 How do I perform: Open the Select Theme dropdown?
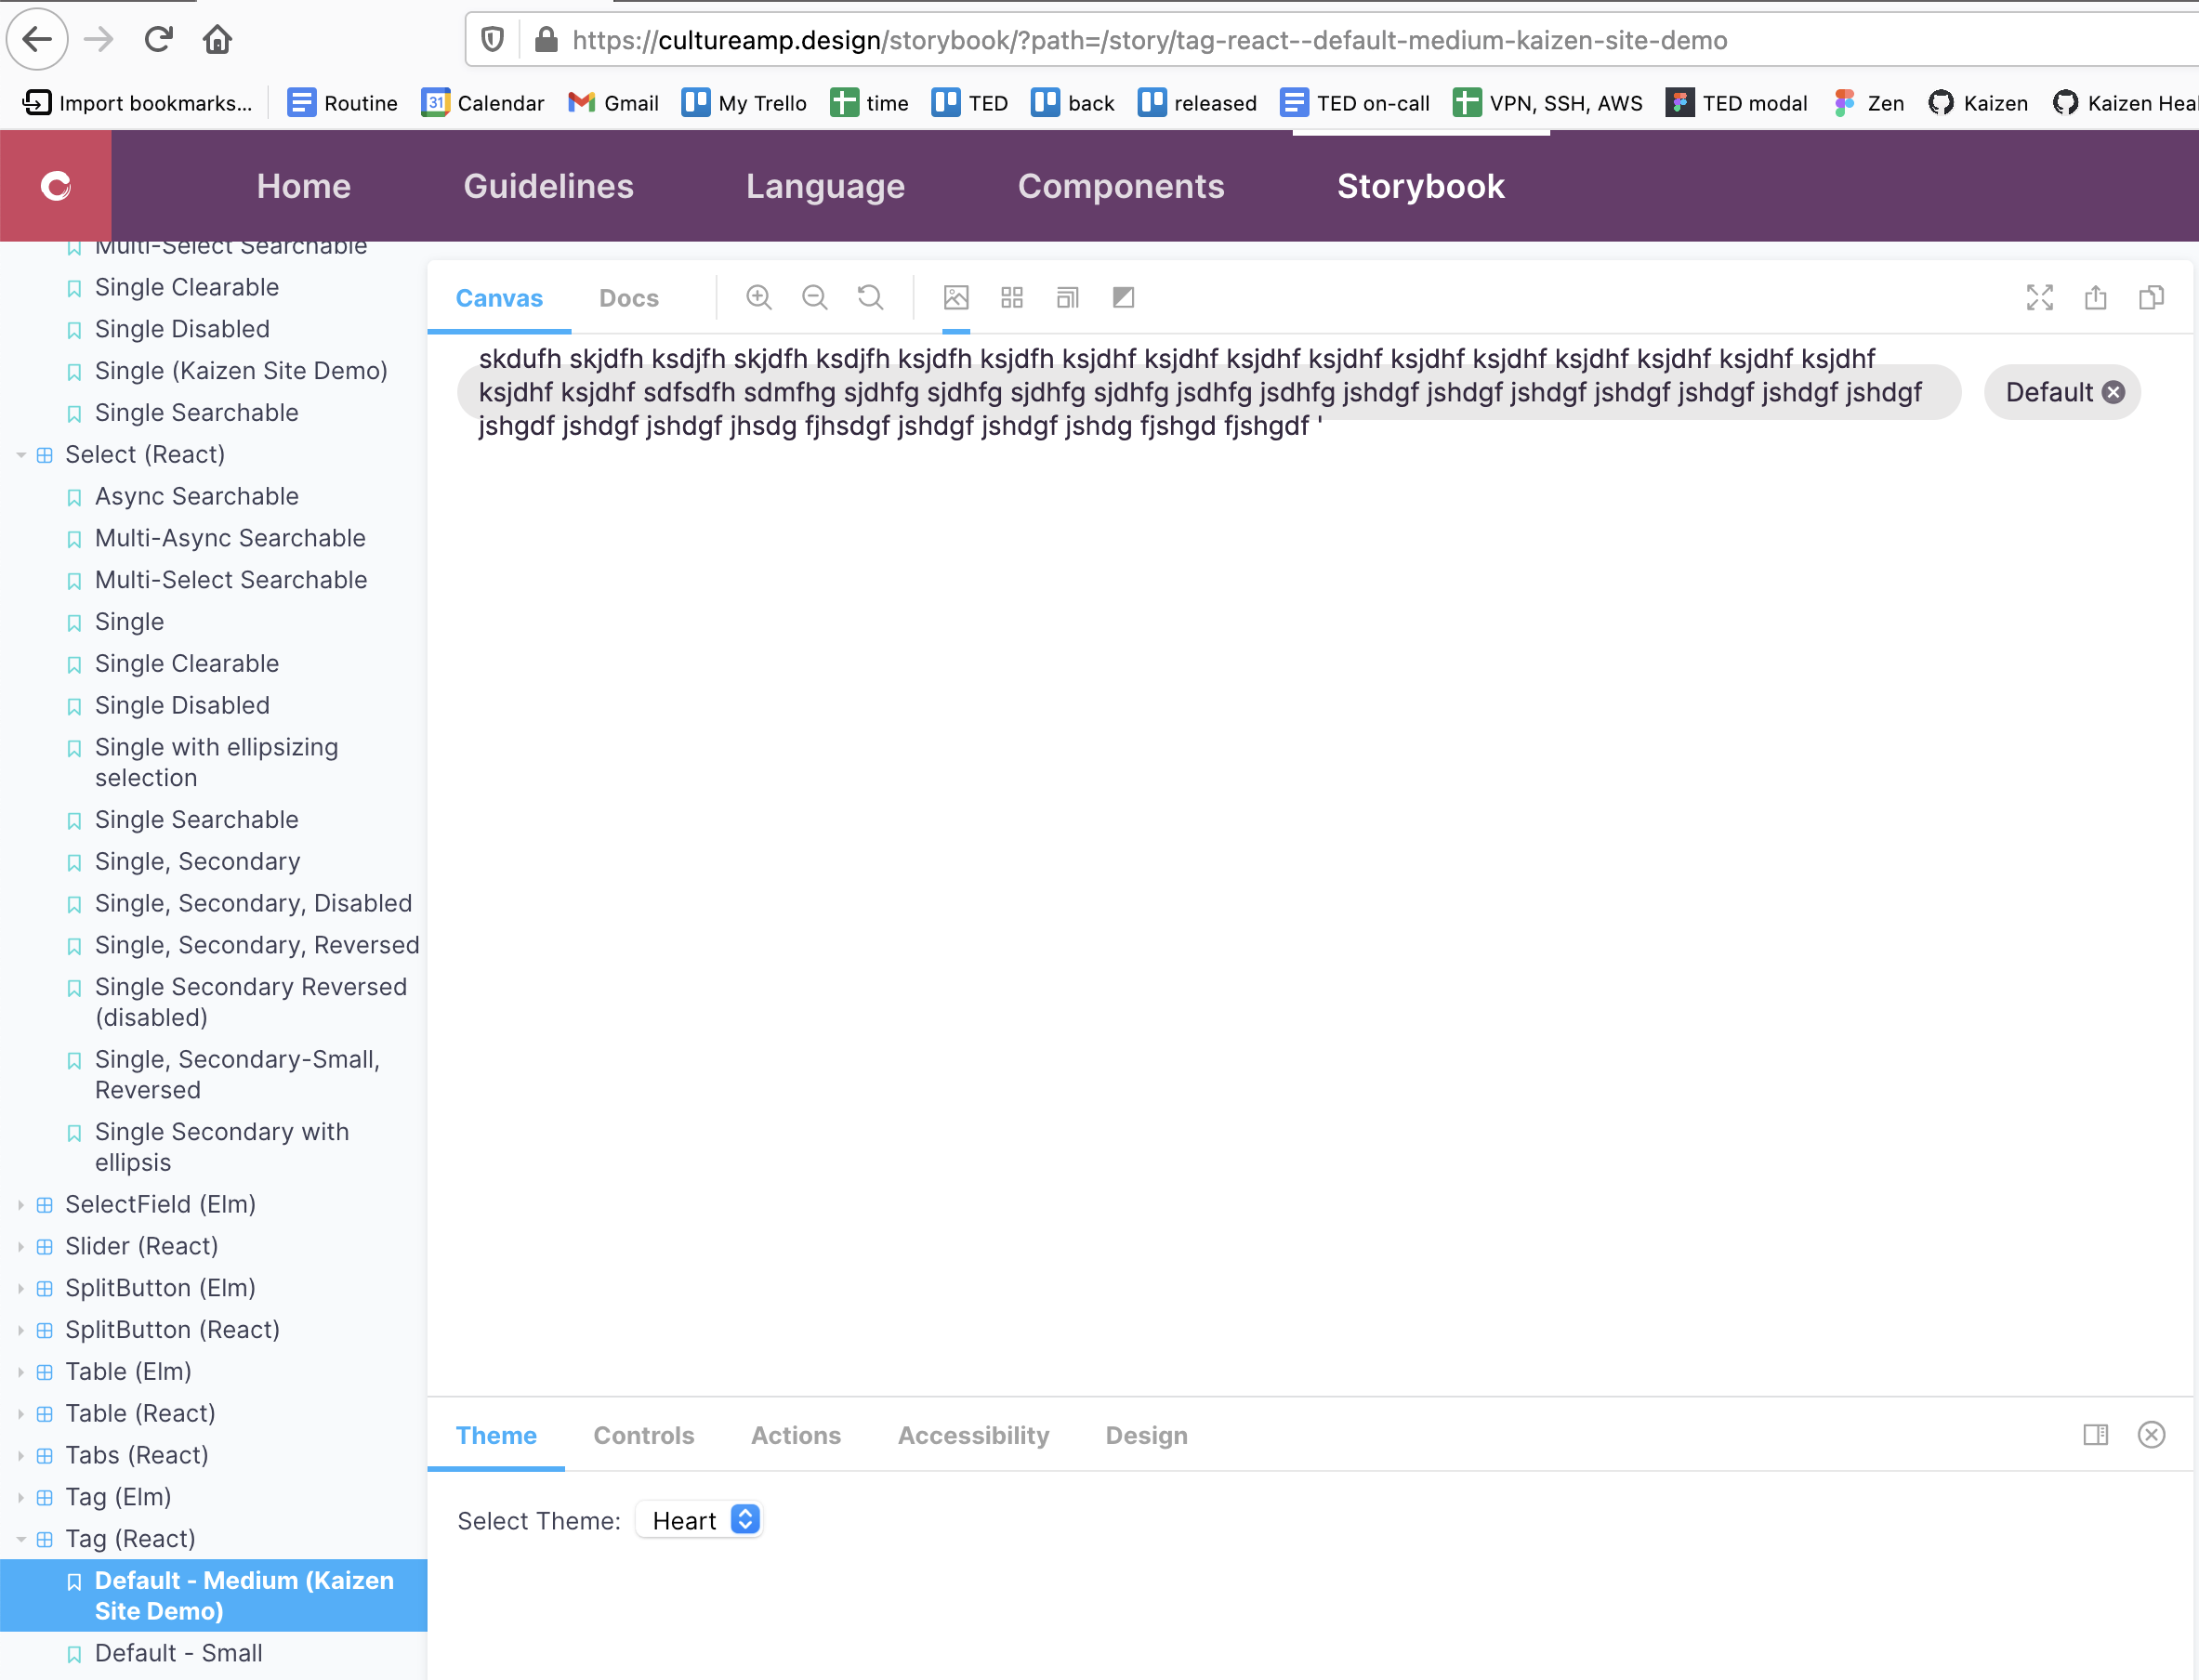[699, 1519]
